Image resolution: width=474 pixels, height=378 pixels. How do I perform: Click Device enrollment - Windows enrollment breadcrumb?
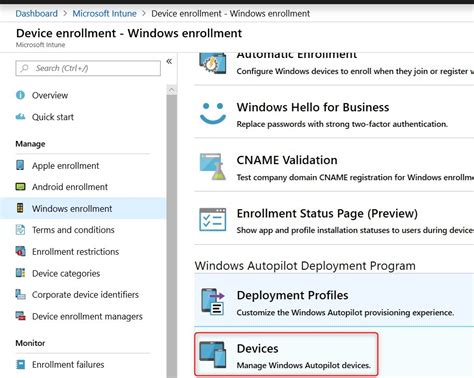(x=230, y=14)
